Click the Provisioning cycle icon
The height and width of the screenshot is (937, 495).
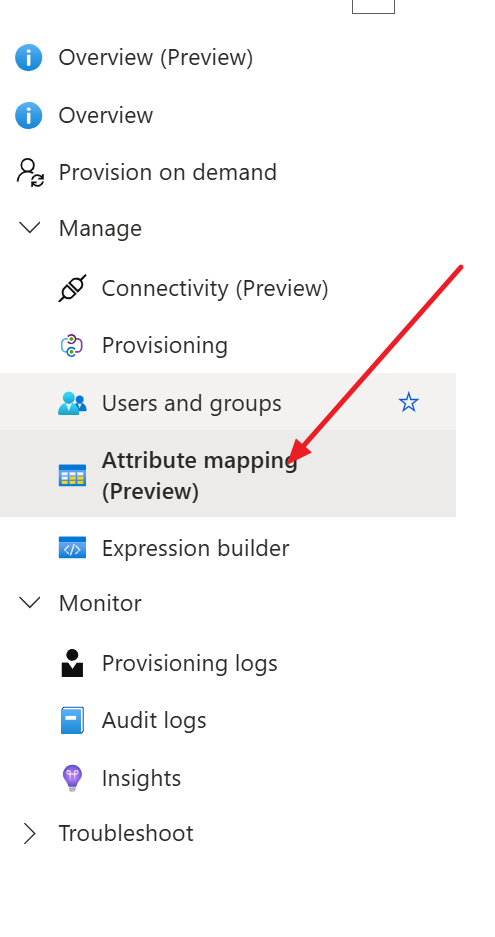click(x=72, y=345)
